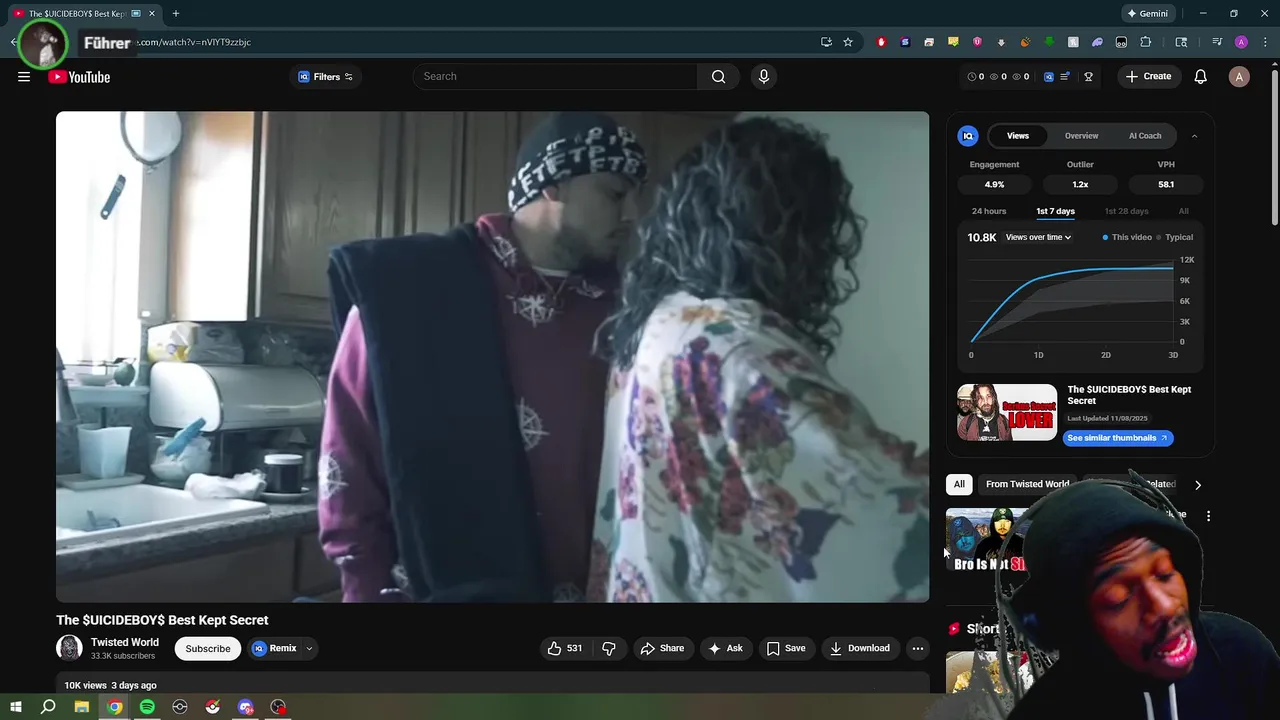
Task: Select the 1st 28 days time range
Action: [x=1126, y=211]
